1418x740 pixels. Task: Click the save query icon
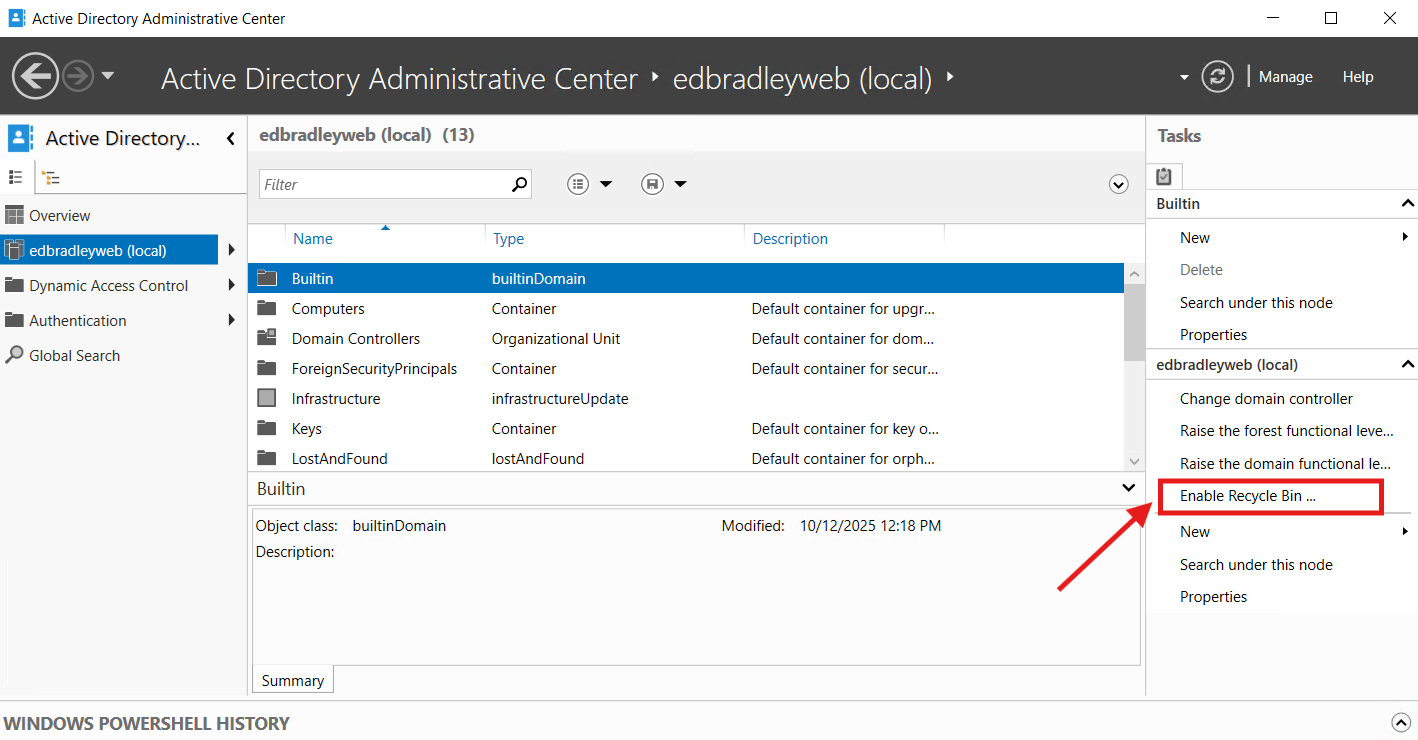pos(653,184)
